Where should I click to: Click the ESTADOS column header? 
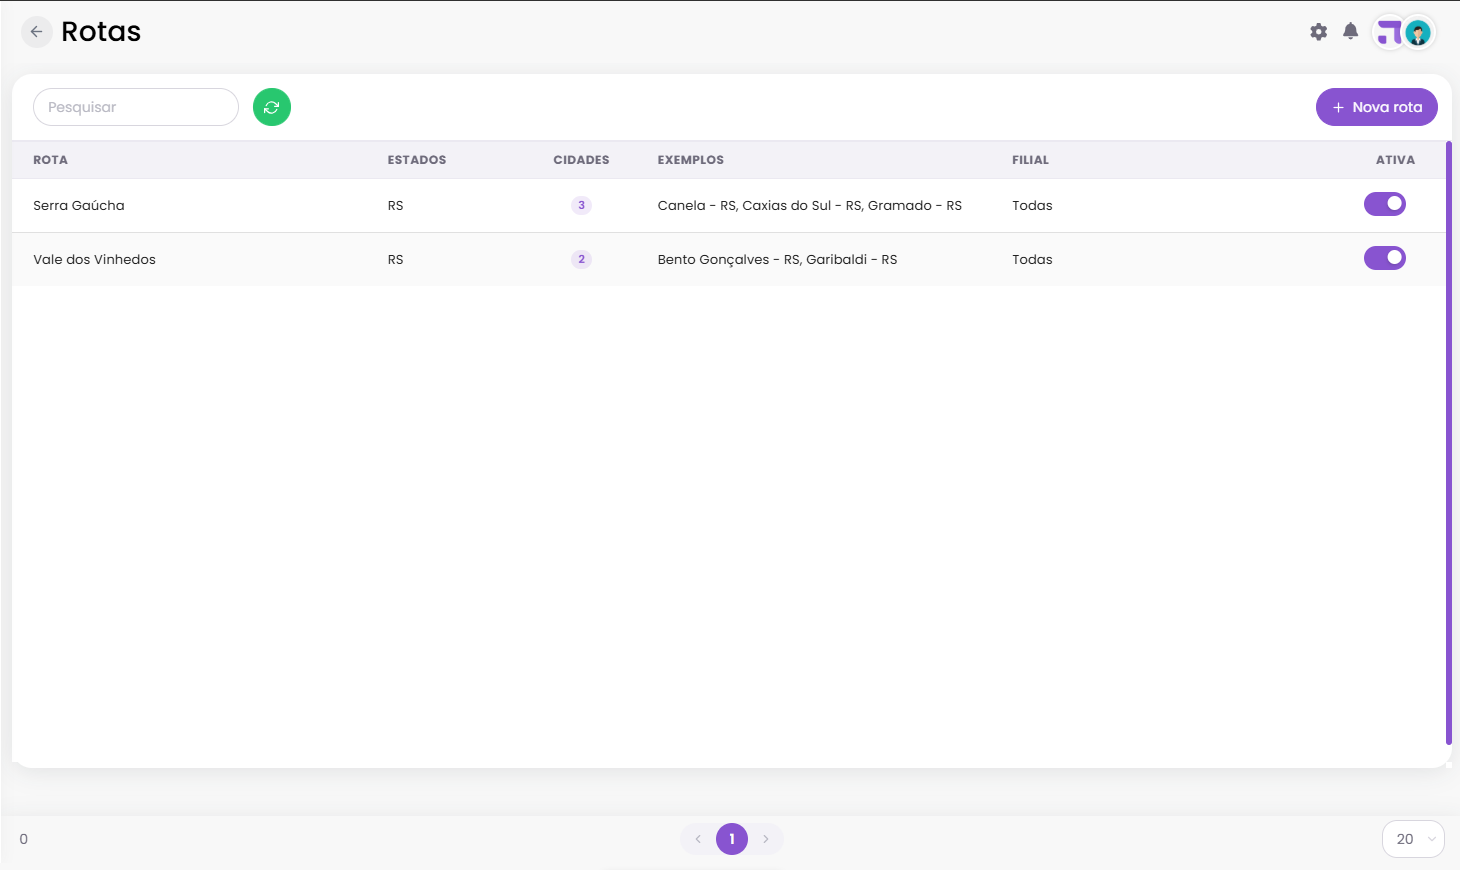click(417, 160)
